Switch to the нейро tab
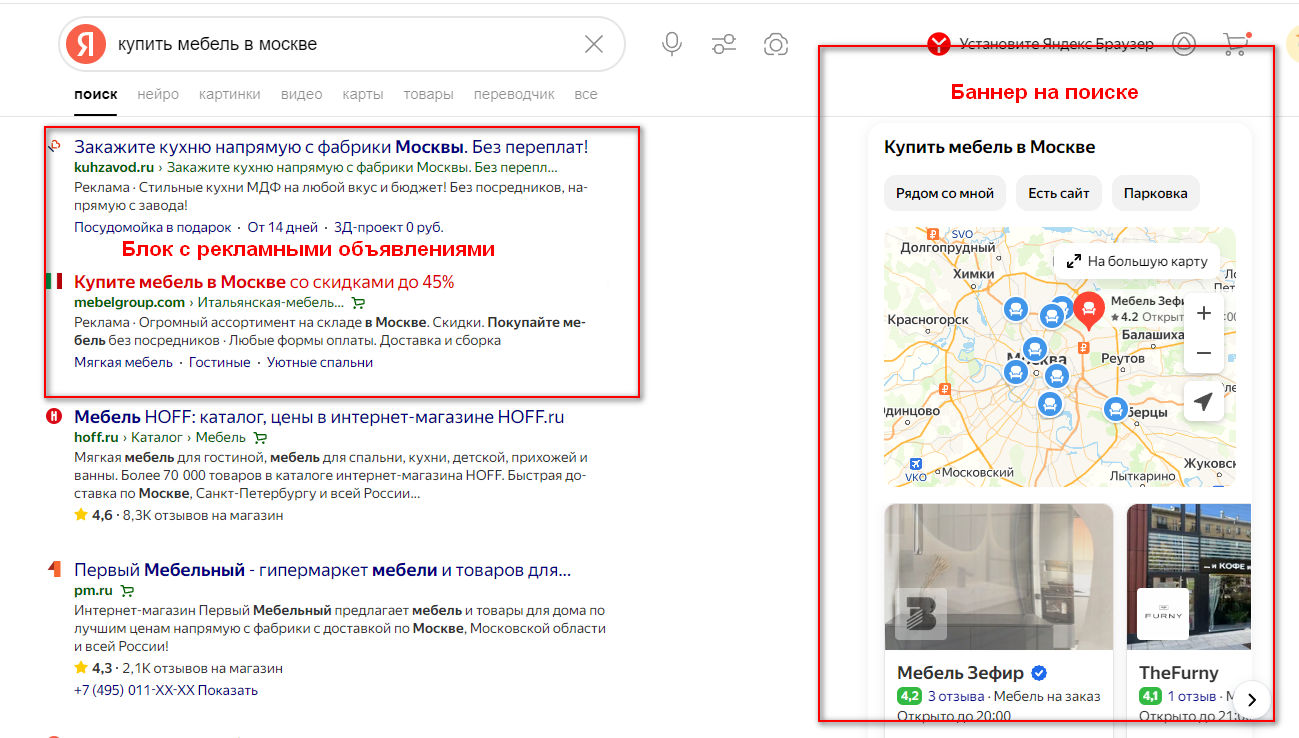 tap(158, 94)
